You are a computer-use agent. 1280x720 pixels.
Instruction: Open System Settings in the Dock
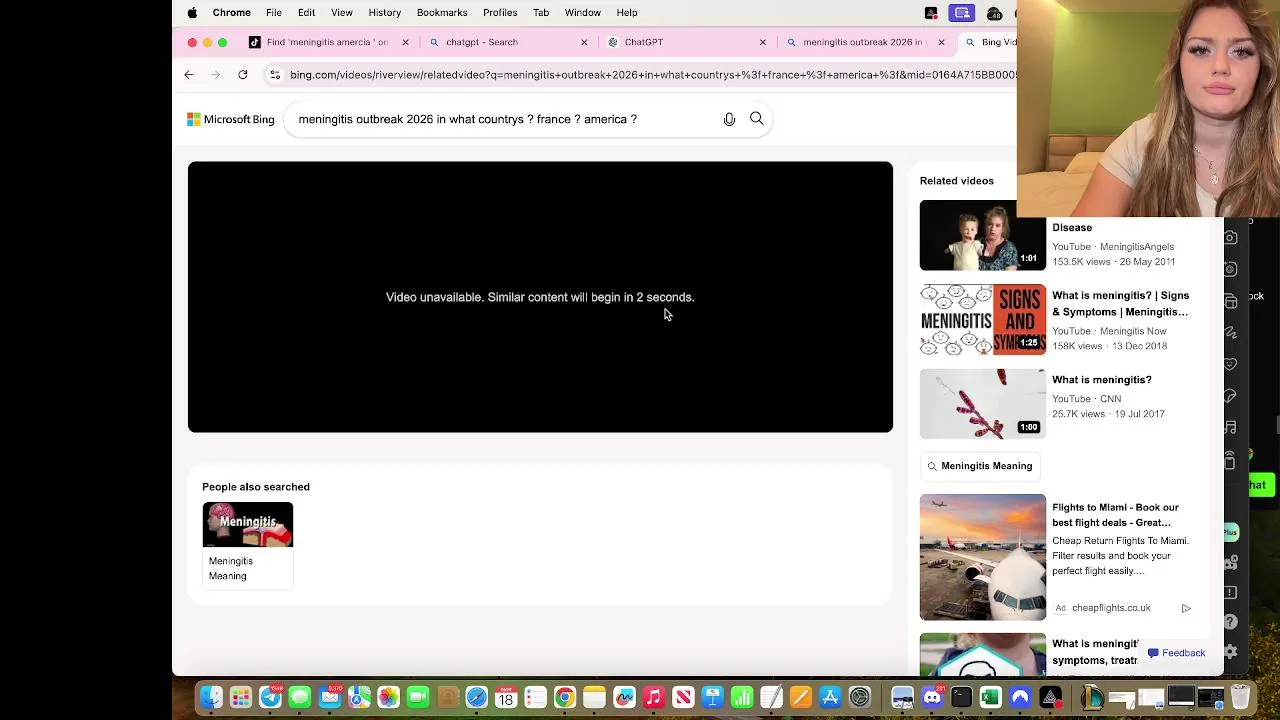pos(860,697)
